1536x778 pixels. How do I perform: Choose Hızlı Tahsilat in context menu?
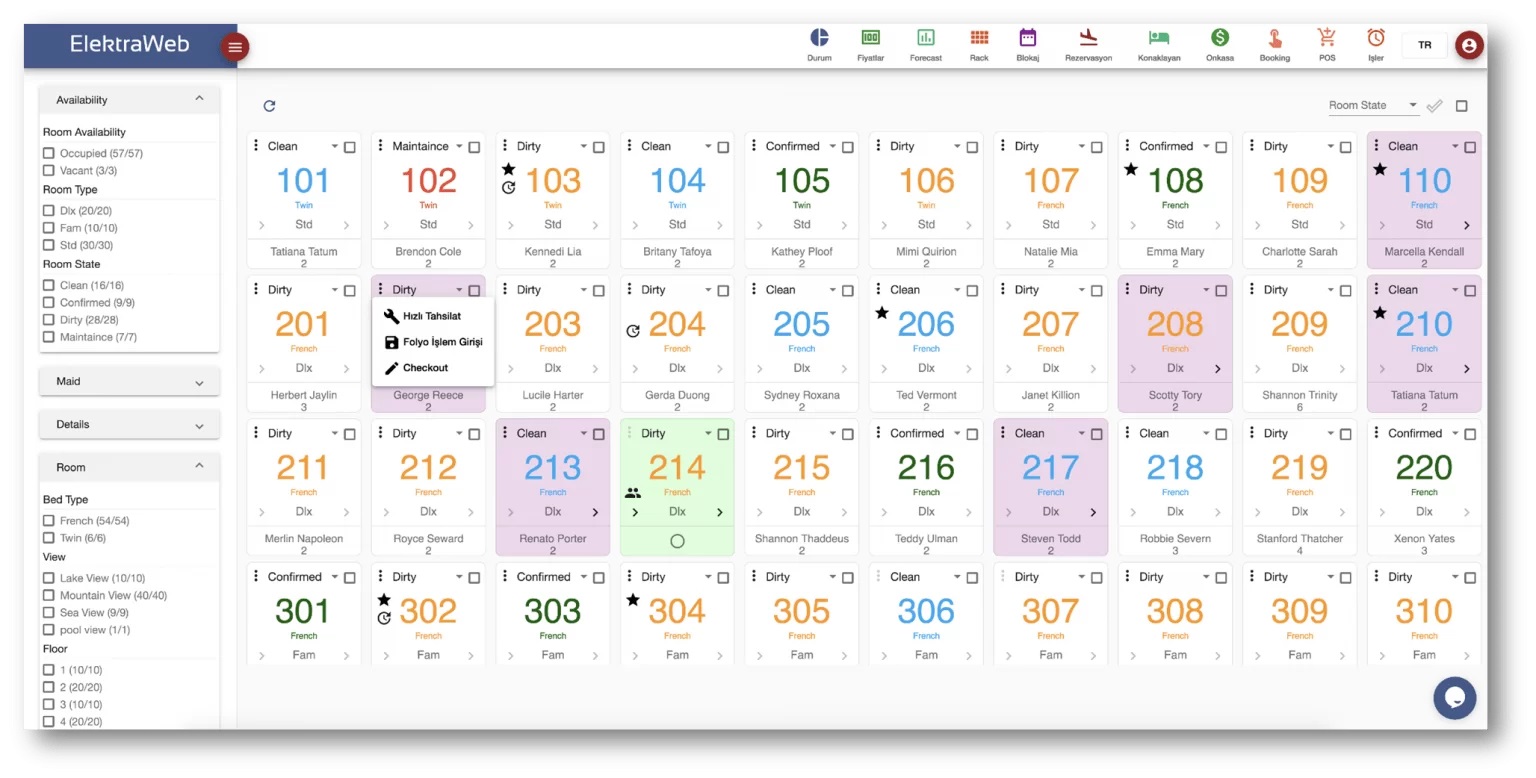point(431,316)
